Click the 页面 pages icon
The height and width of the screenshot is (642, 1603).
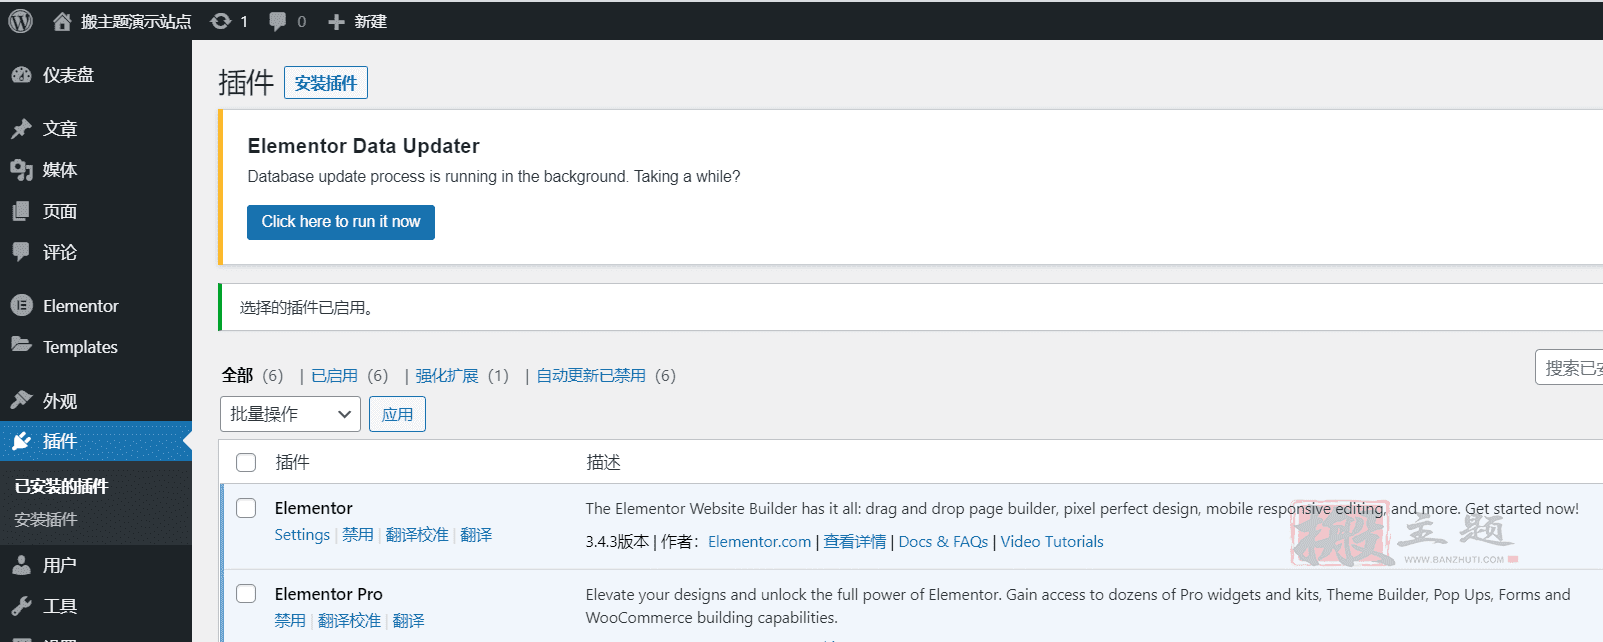(x=21, y=211)
